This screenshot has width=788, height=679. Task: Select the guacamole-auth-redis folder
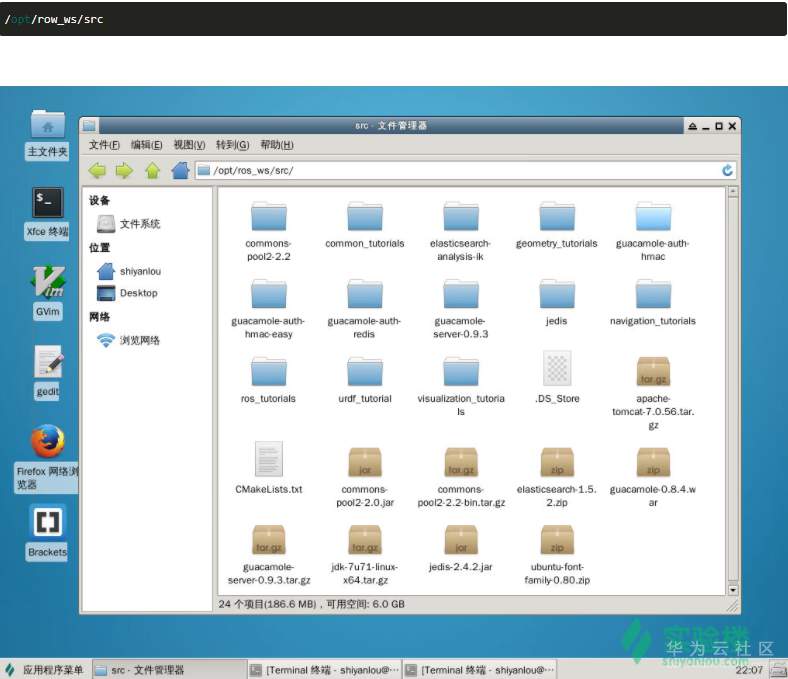[365, 309]
